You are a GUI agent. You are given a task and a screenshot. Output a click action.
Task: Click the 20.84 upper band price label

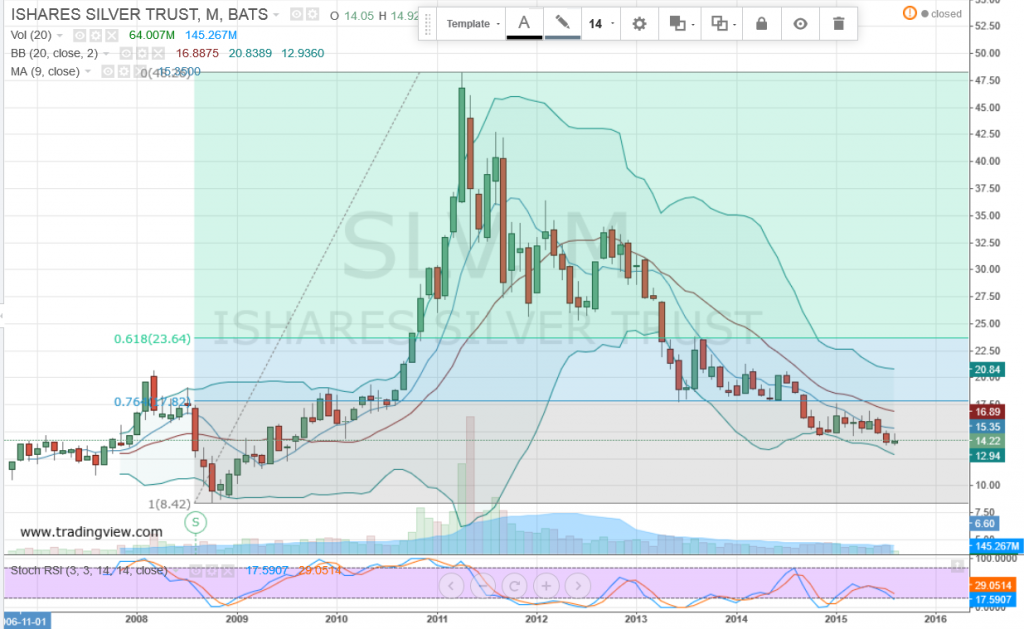click(987, 370)
